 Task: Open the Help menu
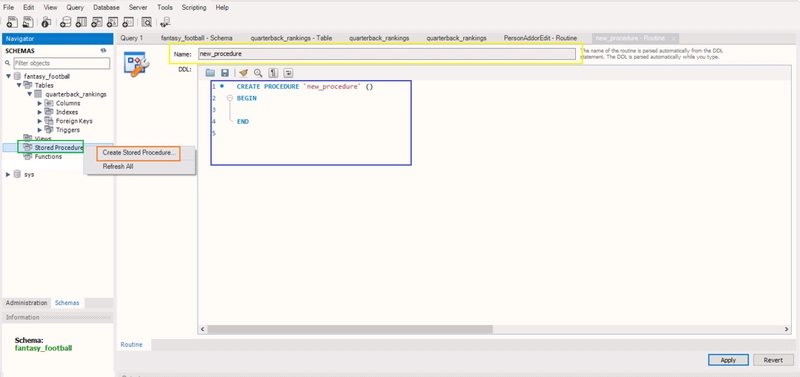222,8
